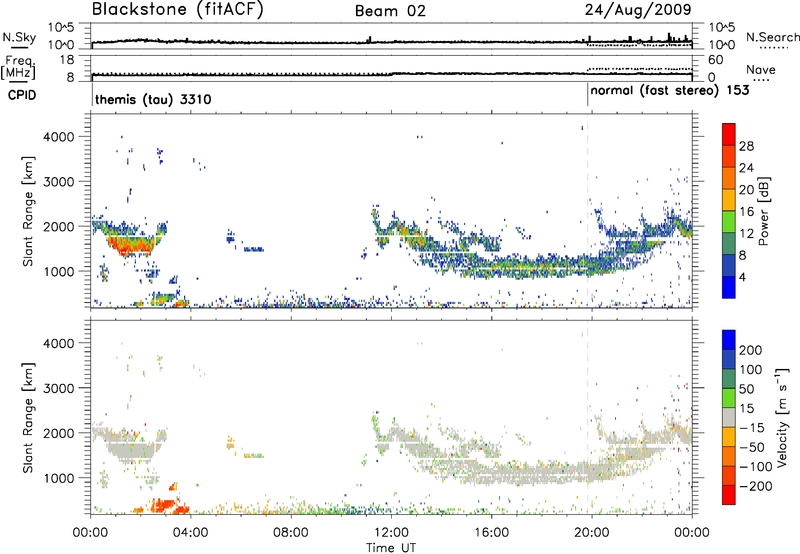The height and width of the screenshot is (554, 800).
Task: Click the '04:00' time axis label
Action: coord(190,533)
